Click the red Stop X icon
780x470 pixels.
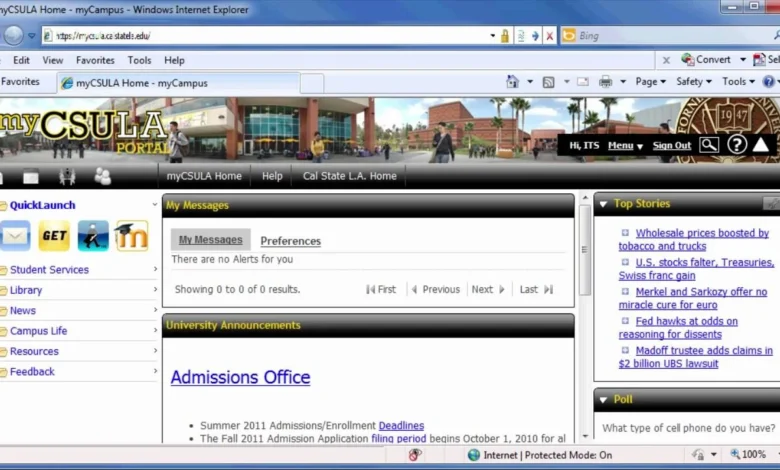pos(550,36)
